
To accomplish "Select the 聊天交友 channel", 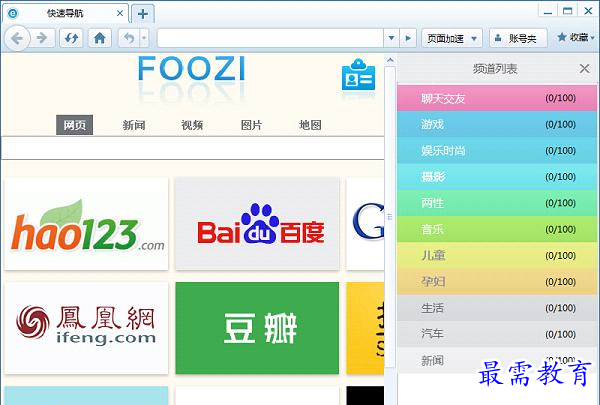I will tap(497, 98).
